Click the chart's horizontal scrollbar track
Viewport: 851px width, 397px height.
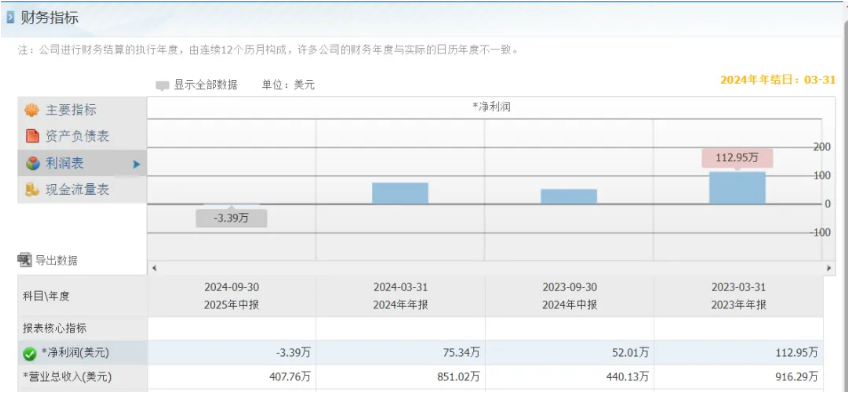click(x=491, y=268)
